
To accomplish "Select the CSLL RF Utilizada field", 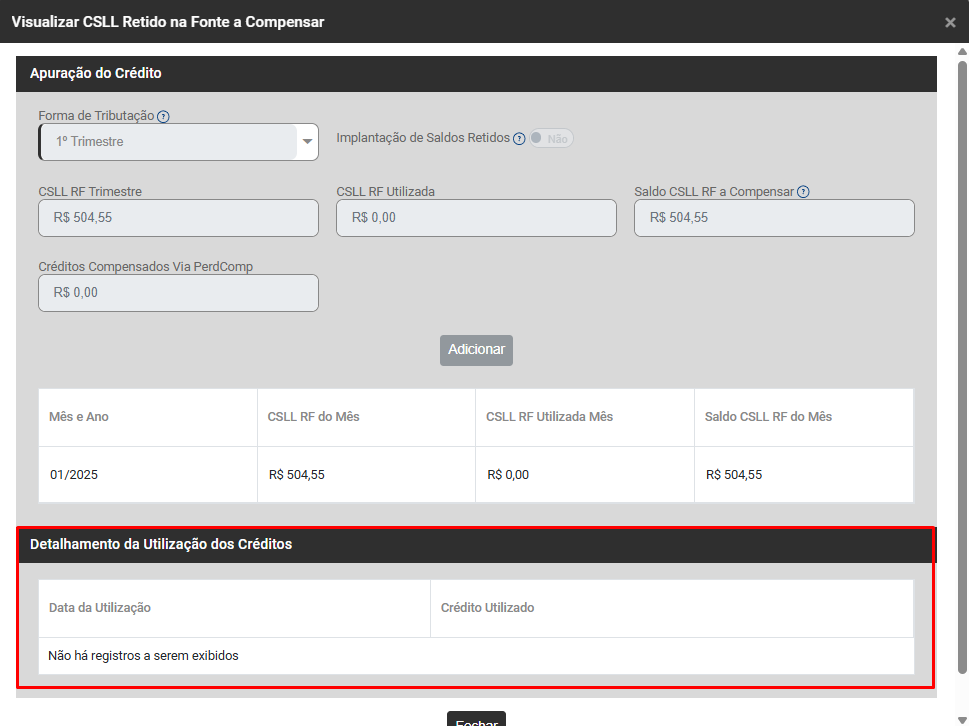I will (x=476, y=218).
